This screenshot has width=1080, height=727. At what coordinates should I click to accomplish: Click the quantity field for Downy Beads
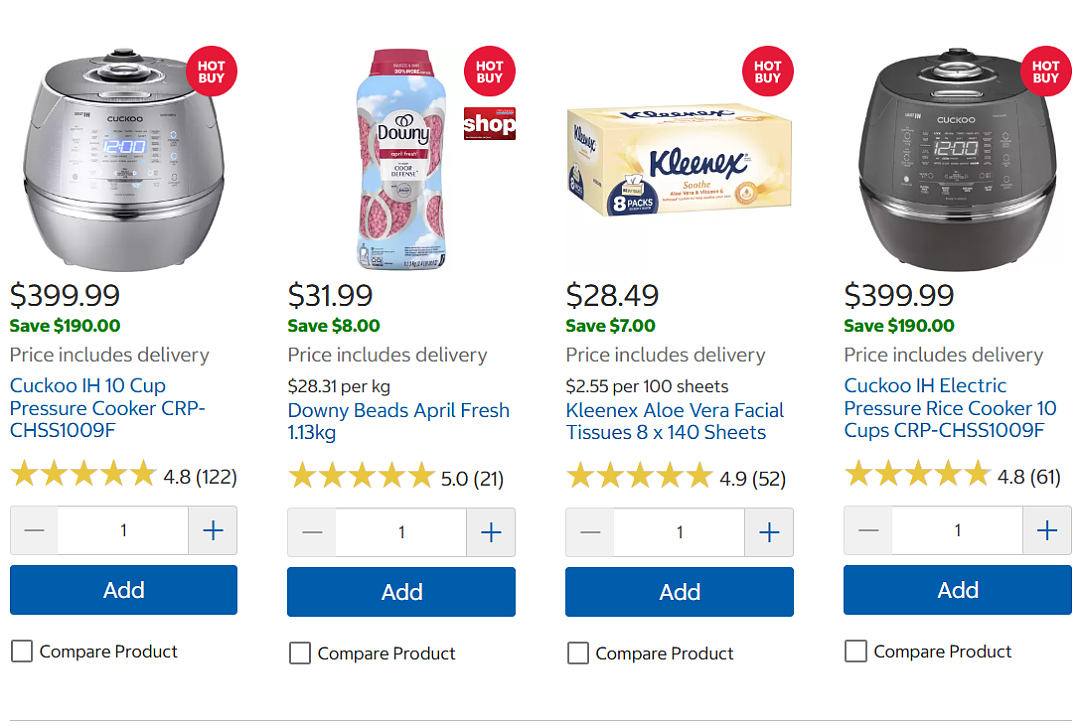point(401,532)
